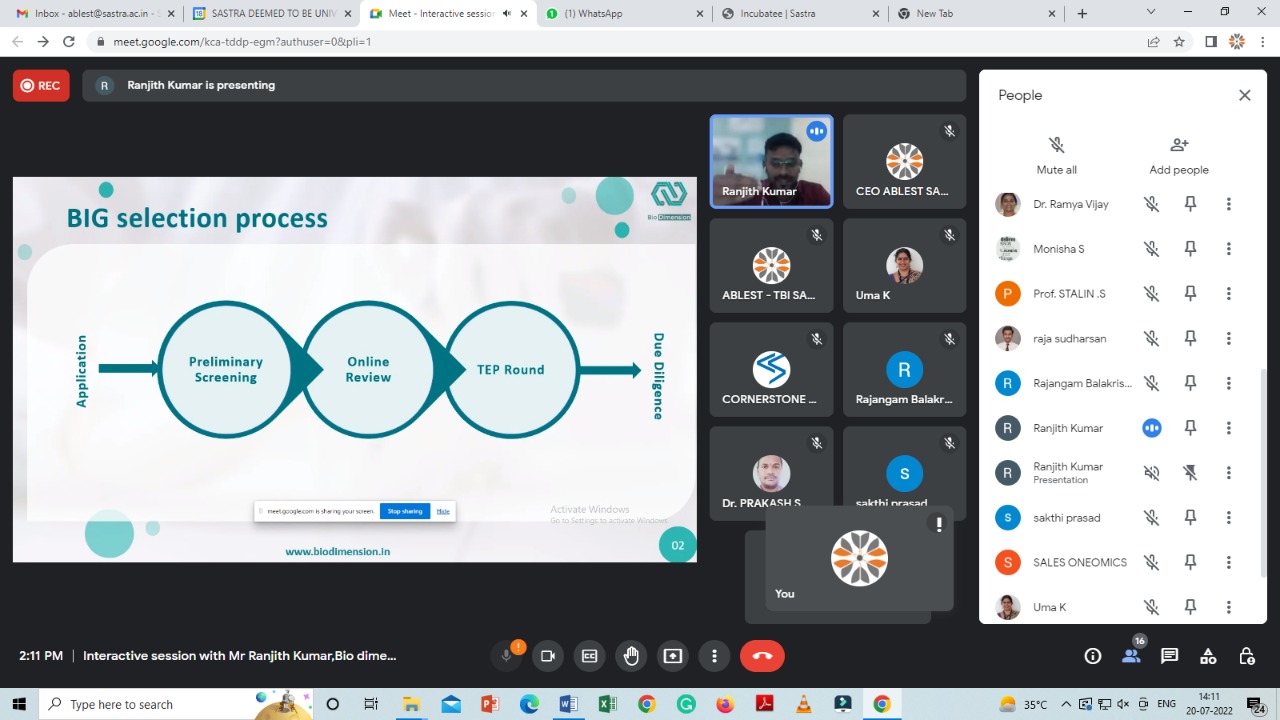The height and width of the screenshot is (720, 1280).
Task: Open the Activities shapes icon
Action: (x=1208, y=656)
